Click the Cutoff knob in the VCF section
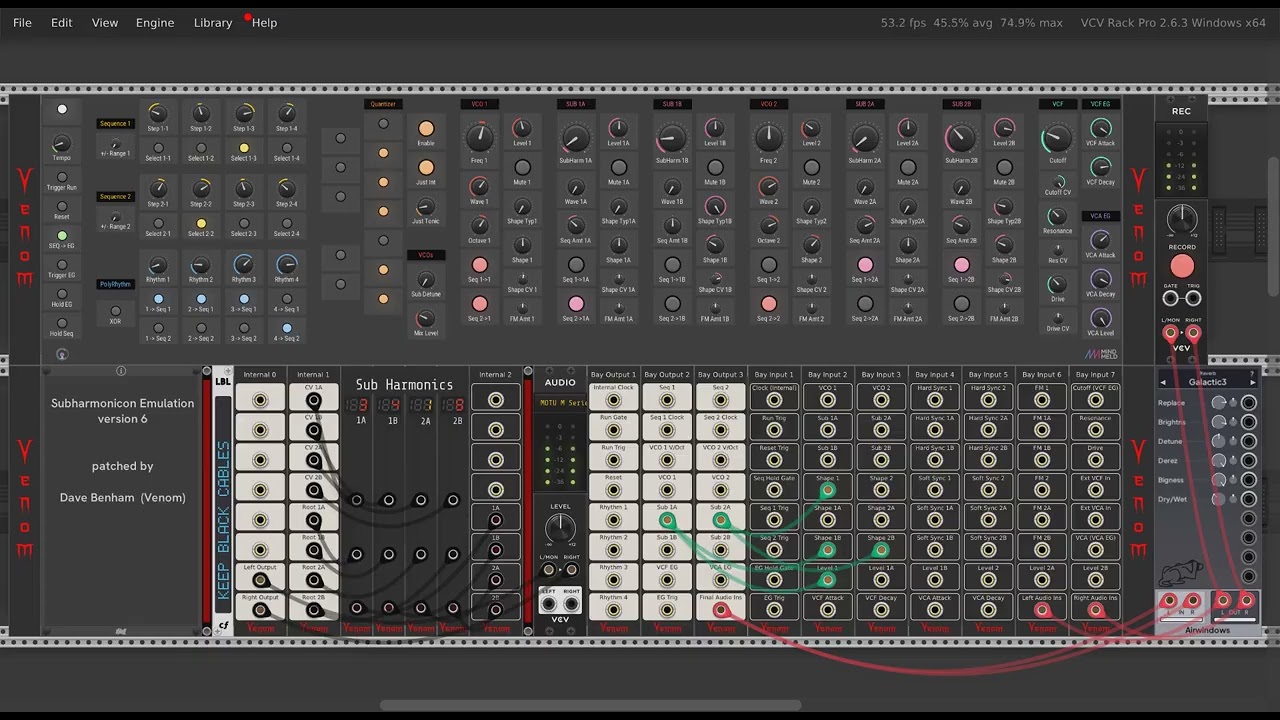This screenshot has height=720, width=1280. pyautogui.click(x=1057, y=140)
